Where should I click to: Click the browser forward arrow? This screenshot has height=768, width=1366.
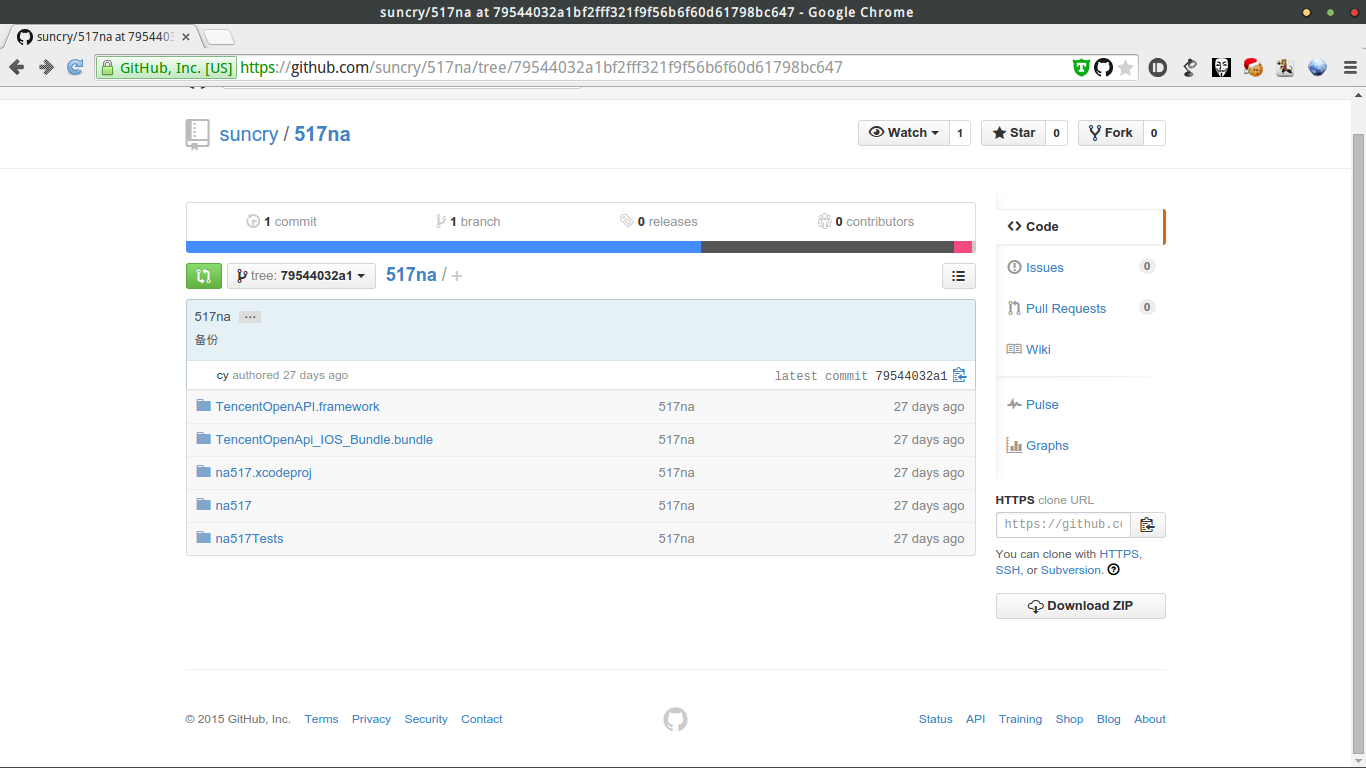point(46,67)
